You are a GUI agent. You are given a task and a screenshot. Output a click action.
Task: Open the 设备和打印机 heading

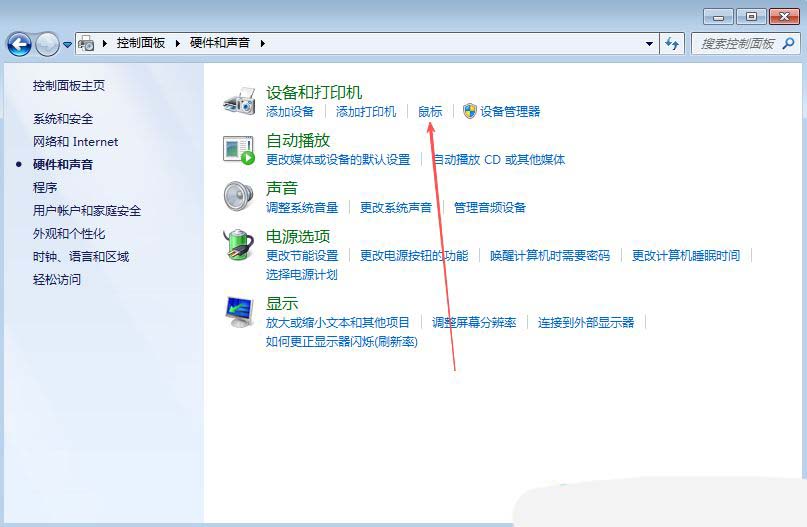coord(314,93)
